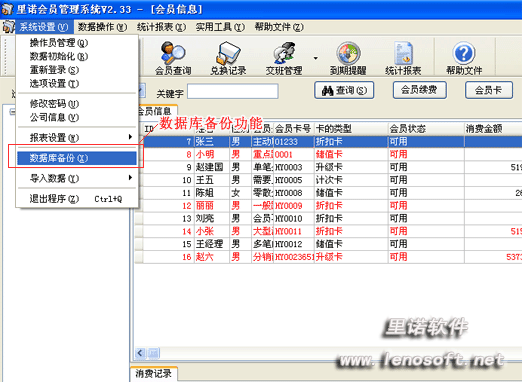This screenshot has height=382, width=522.
Task: Click the app icon left of the 系统设置 menu
Action: [8, 27]
